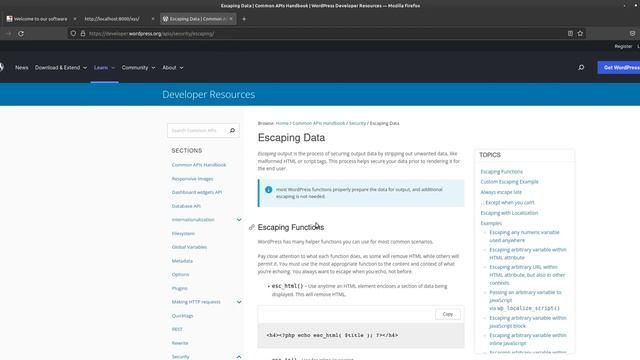Click the search icon in Common APIs field
Screen dimensions: 640x360
coord(232,130)
